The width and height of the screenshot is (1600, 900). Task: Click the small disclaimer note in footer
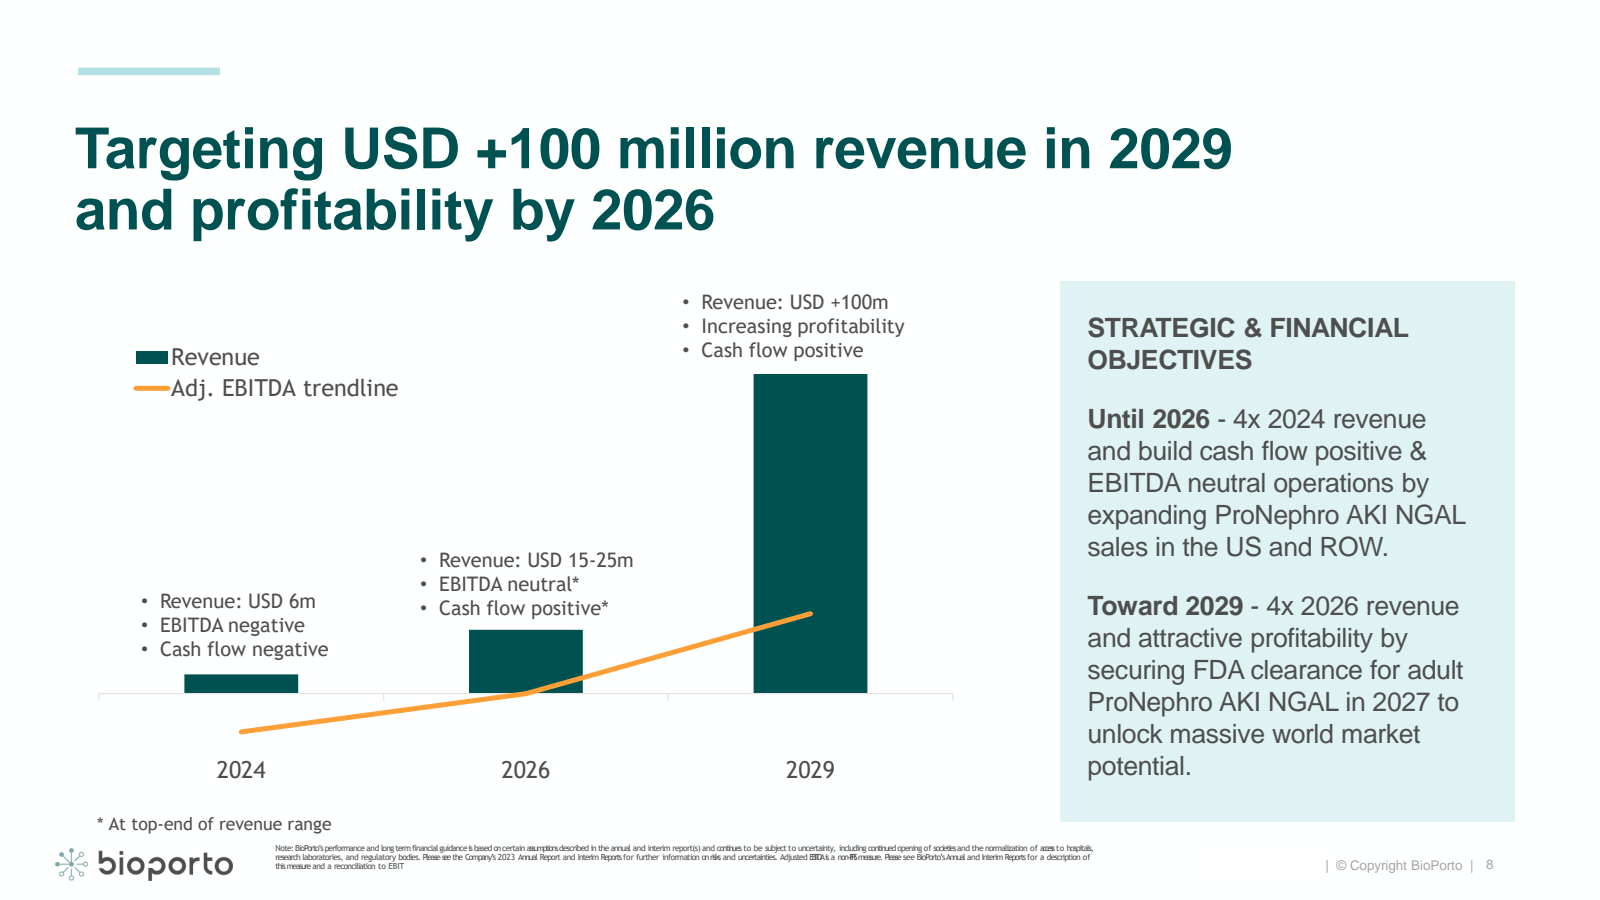(684, 857)
